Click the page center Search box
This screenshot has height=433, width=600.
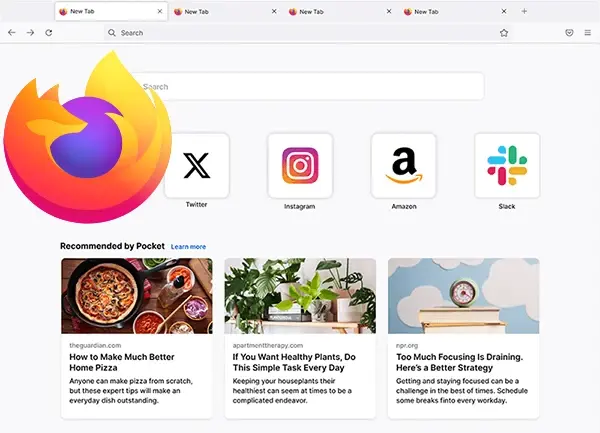308,86
